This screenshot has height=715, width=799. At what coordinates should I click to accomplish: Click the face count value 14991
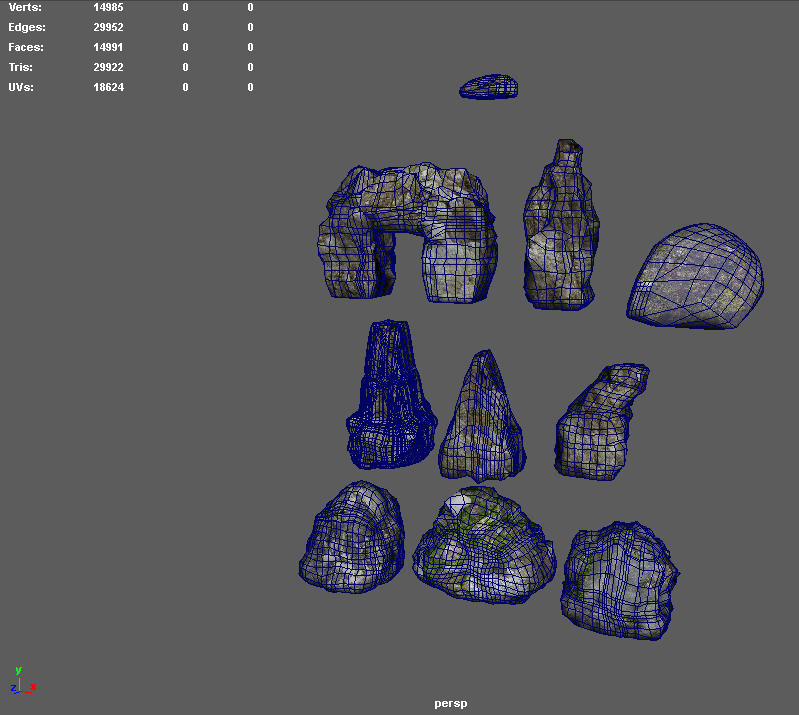click(108, 47)
